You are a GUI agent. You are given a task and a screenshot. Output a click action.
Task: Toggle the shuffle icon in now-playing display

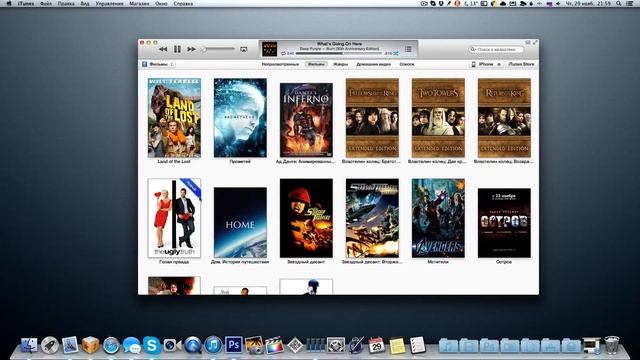[396, 53]
